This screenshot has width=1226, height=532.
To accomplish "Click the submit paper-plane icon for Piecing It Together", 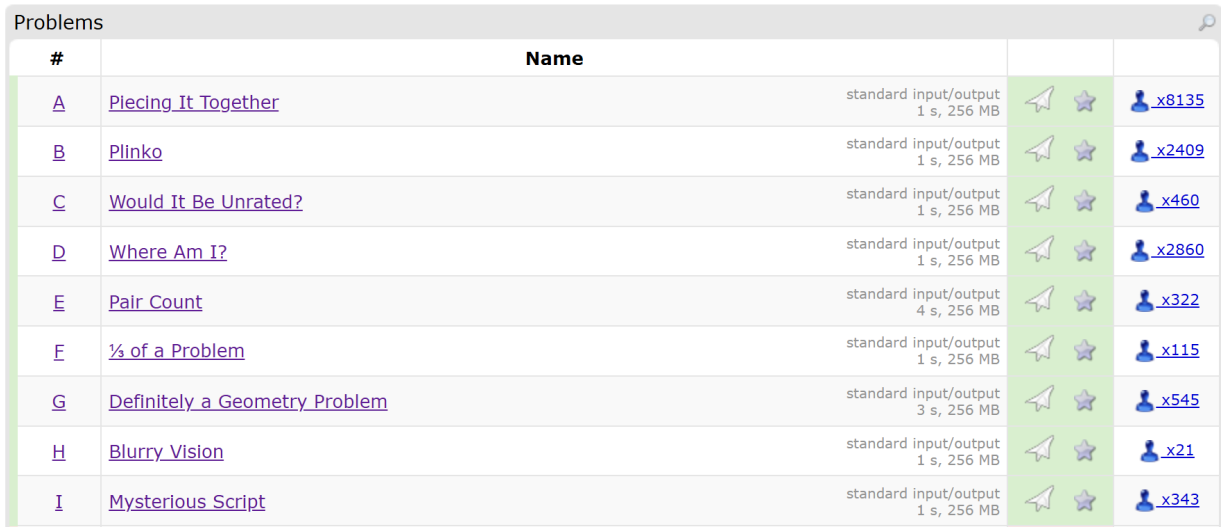I will click(1040, 100).
